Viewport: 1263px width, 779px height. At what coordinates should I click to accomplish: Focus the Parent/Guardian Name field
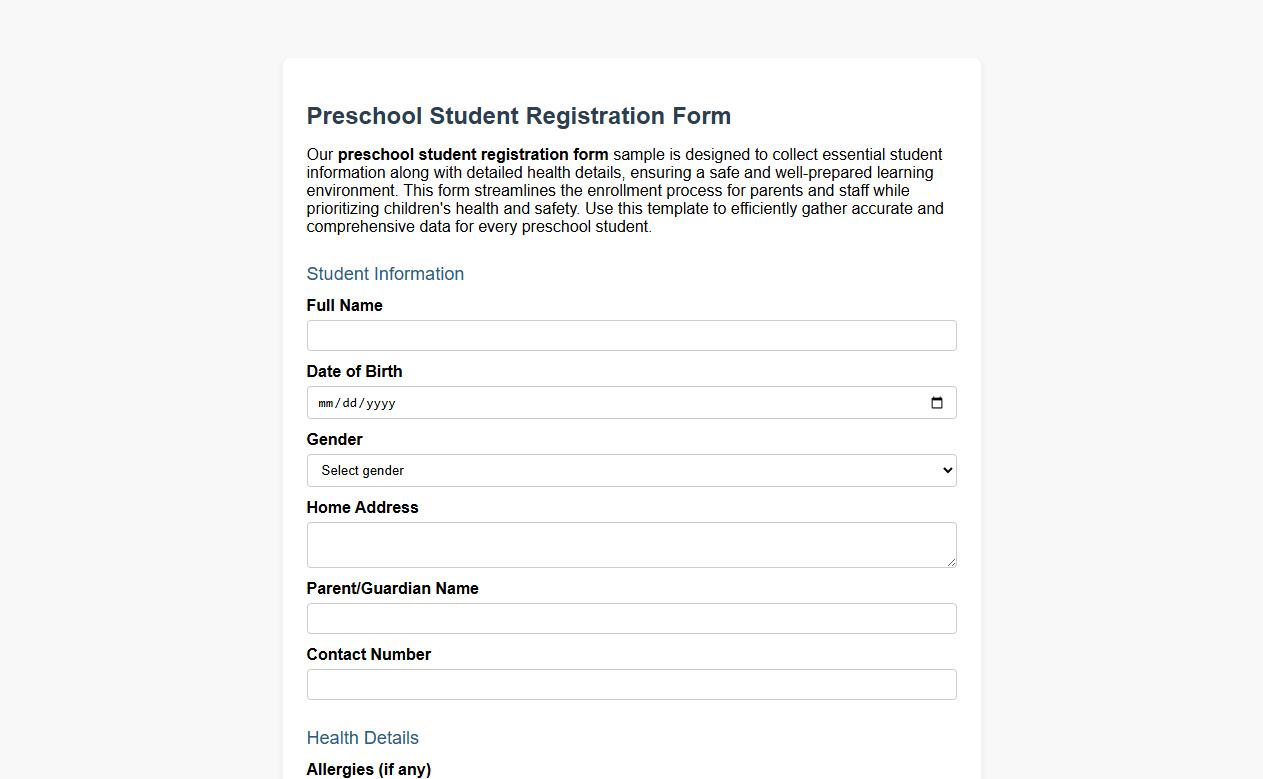pos(631,618)
